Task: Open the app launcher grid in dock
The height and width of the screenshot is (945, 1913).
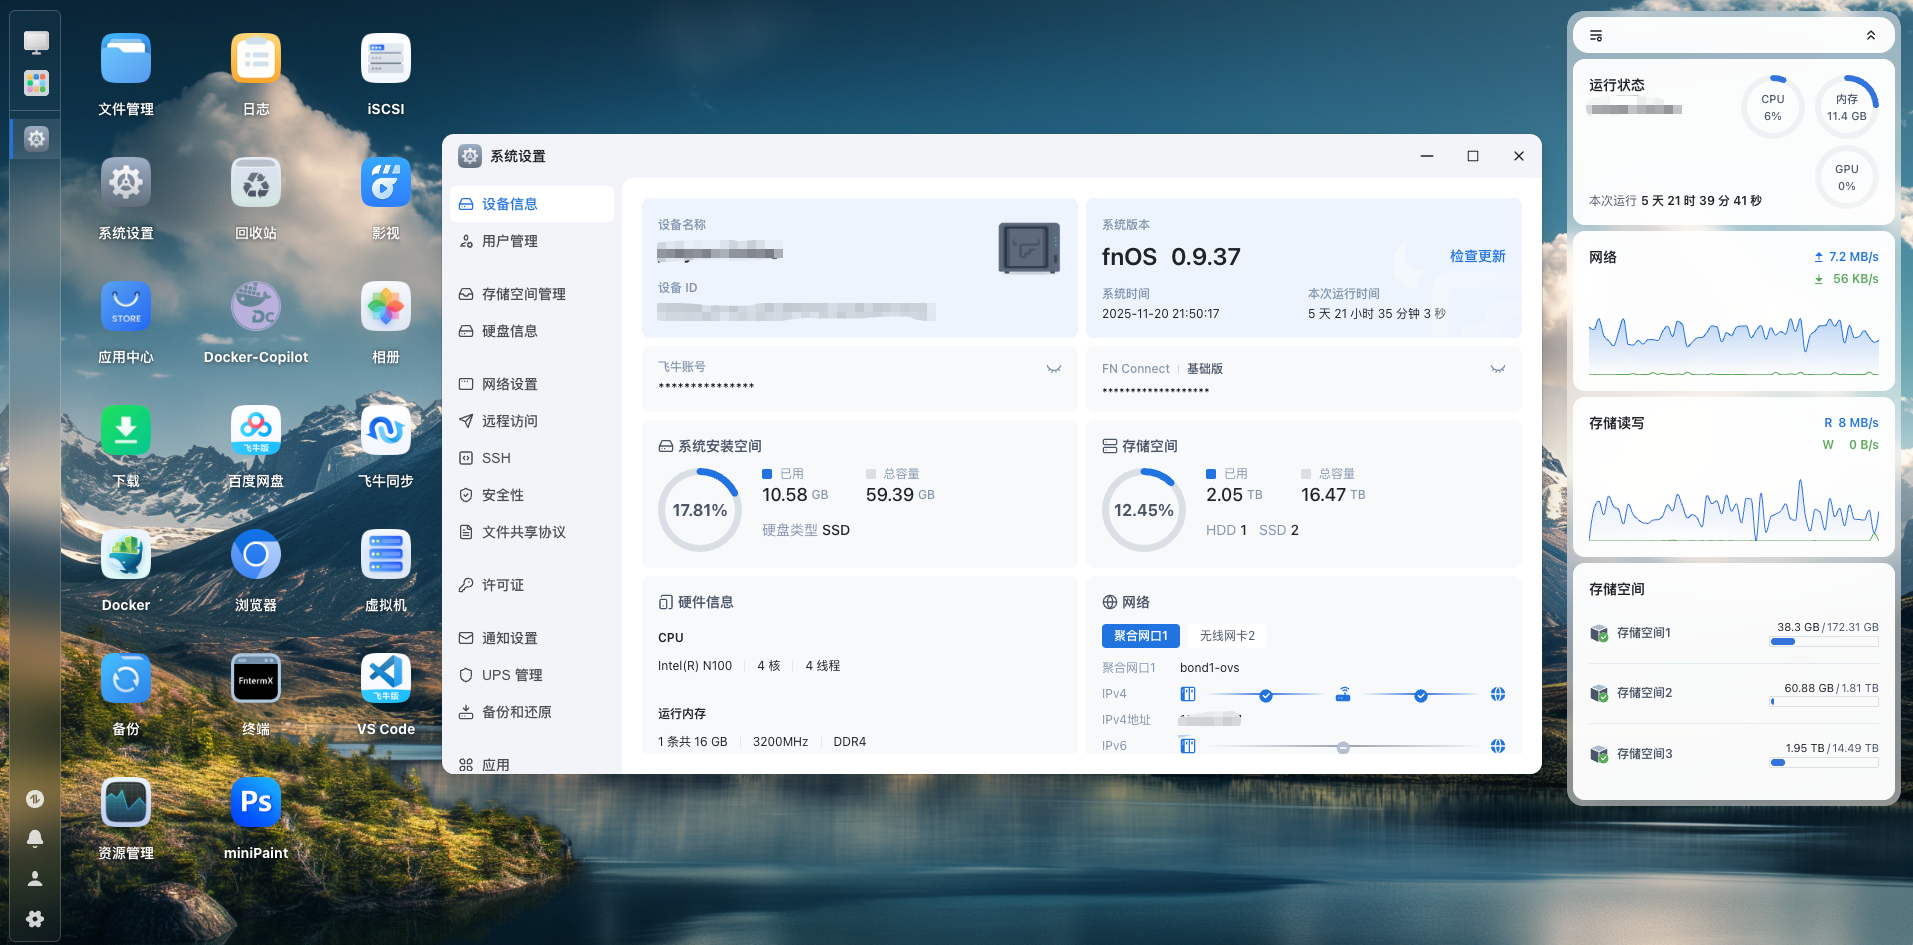Action: click(36, 83)
